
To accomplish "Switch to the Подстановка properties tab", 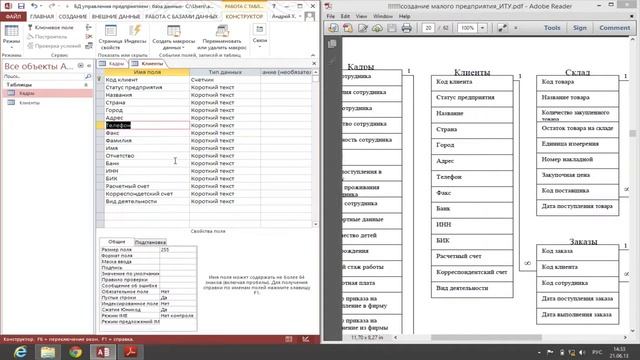I will coord(150,242).
